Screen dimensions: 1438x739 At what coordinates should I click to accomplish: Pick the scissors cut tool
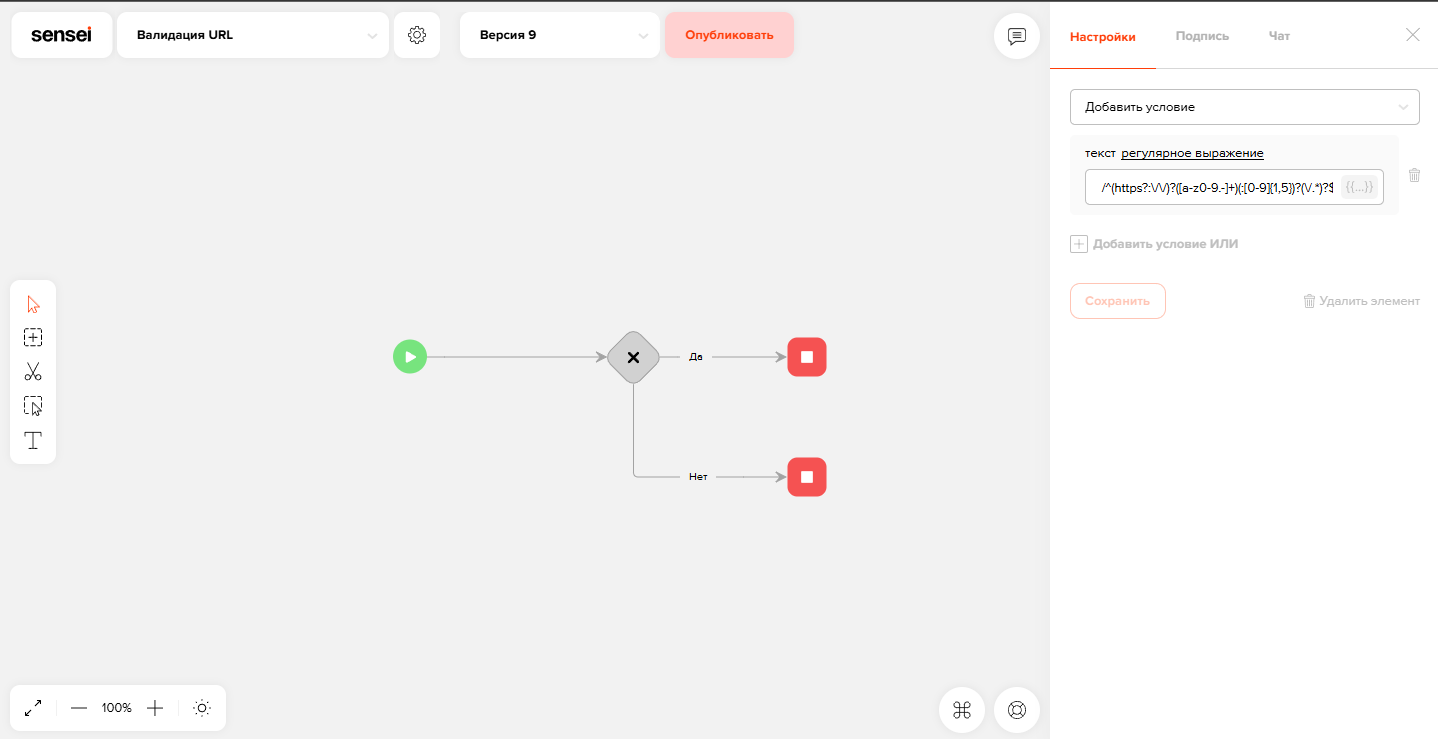[33, 372]
